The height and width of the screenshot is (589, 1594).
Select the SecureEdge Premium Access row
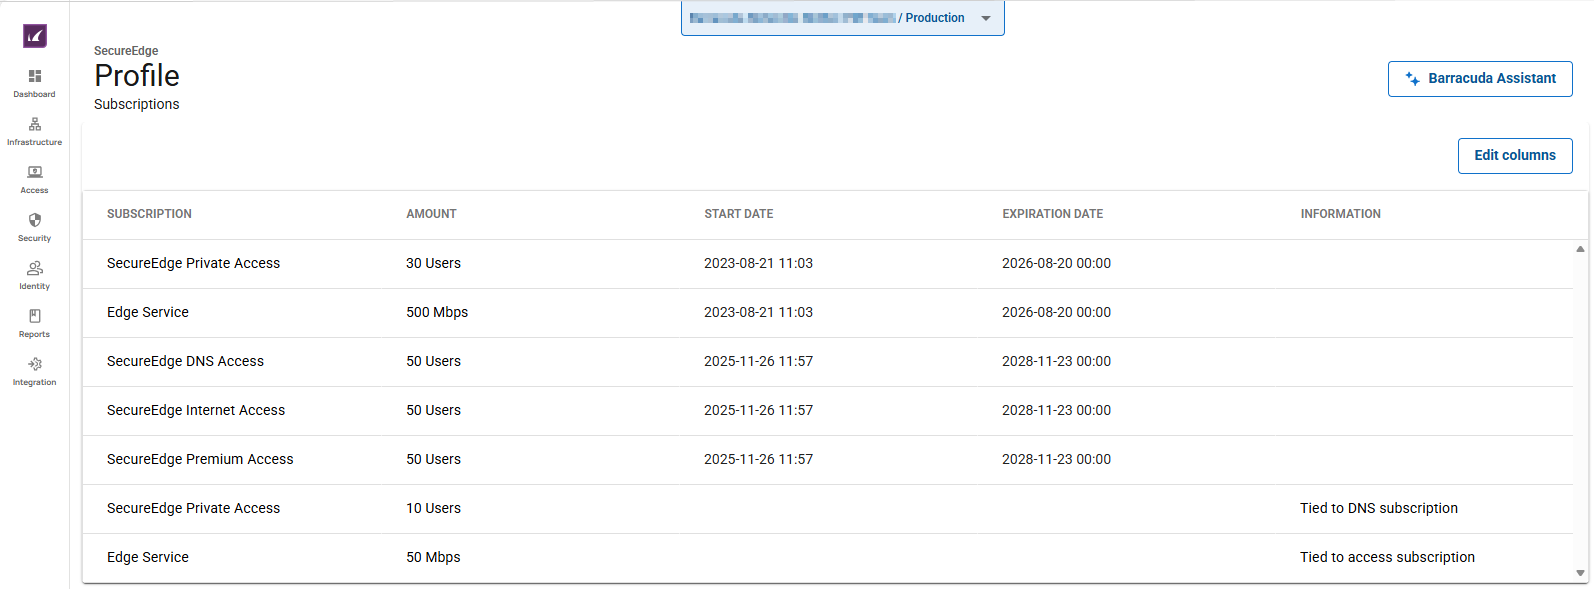click(200, 460)
